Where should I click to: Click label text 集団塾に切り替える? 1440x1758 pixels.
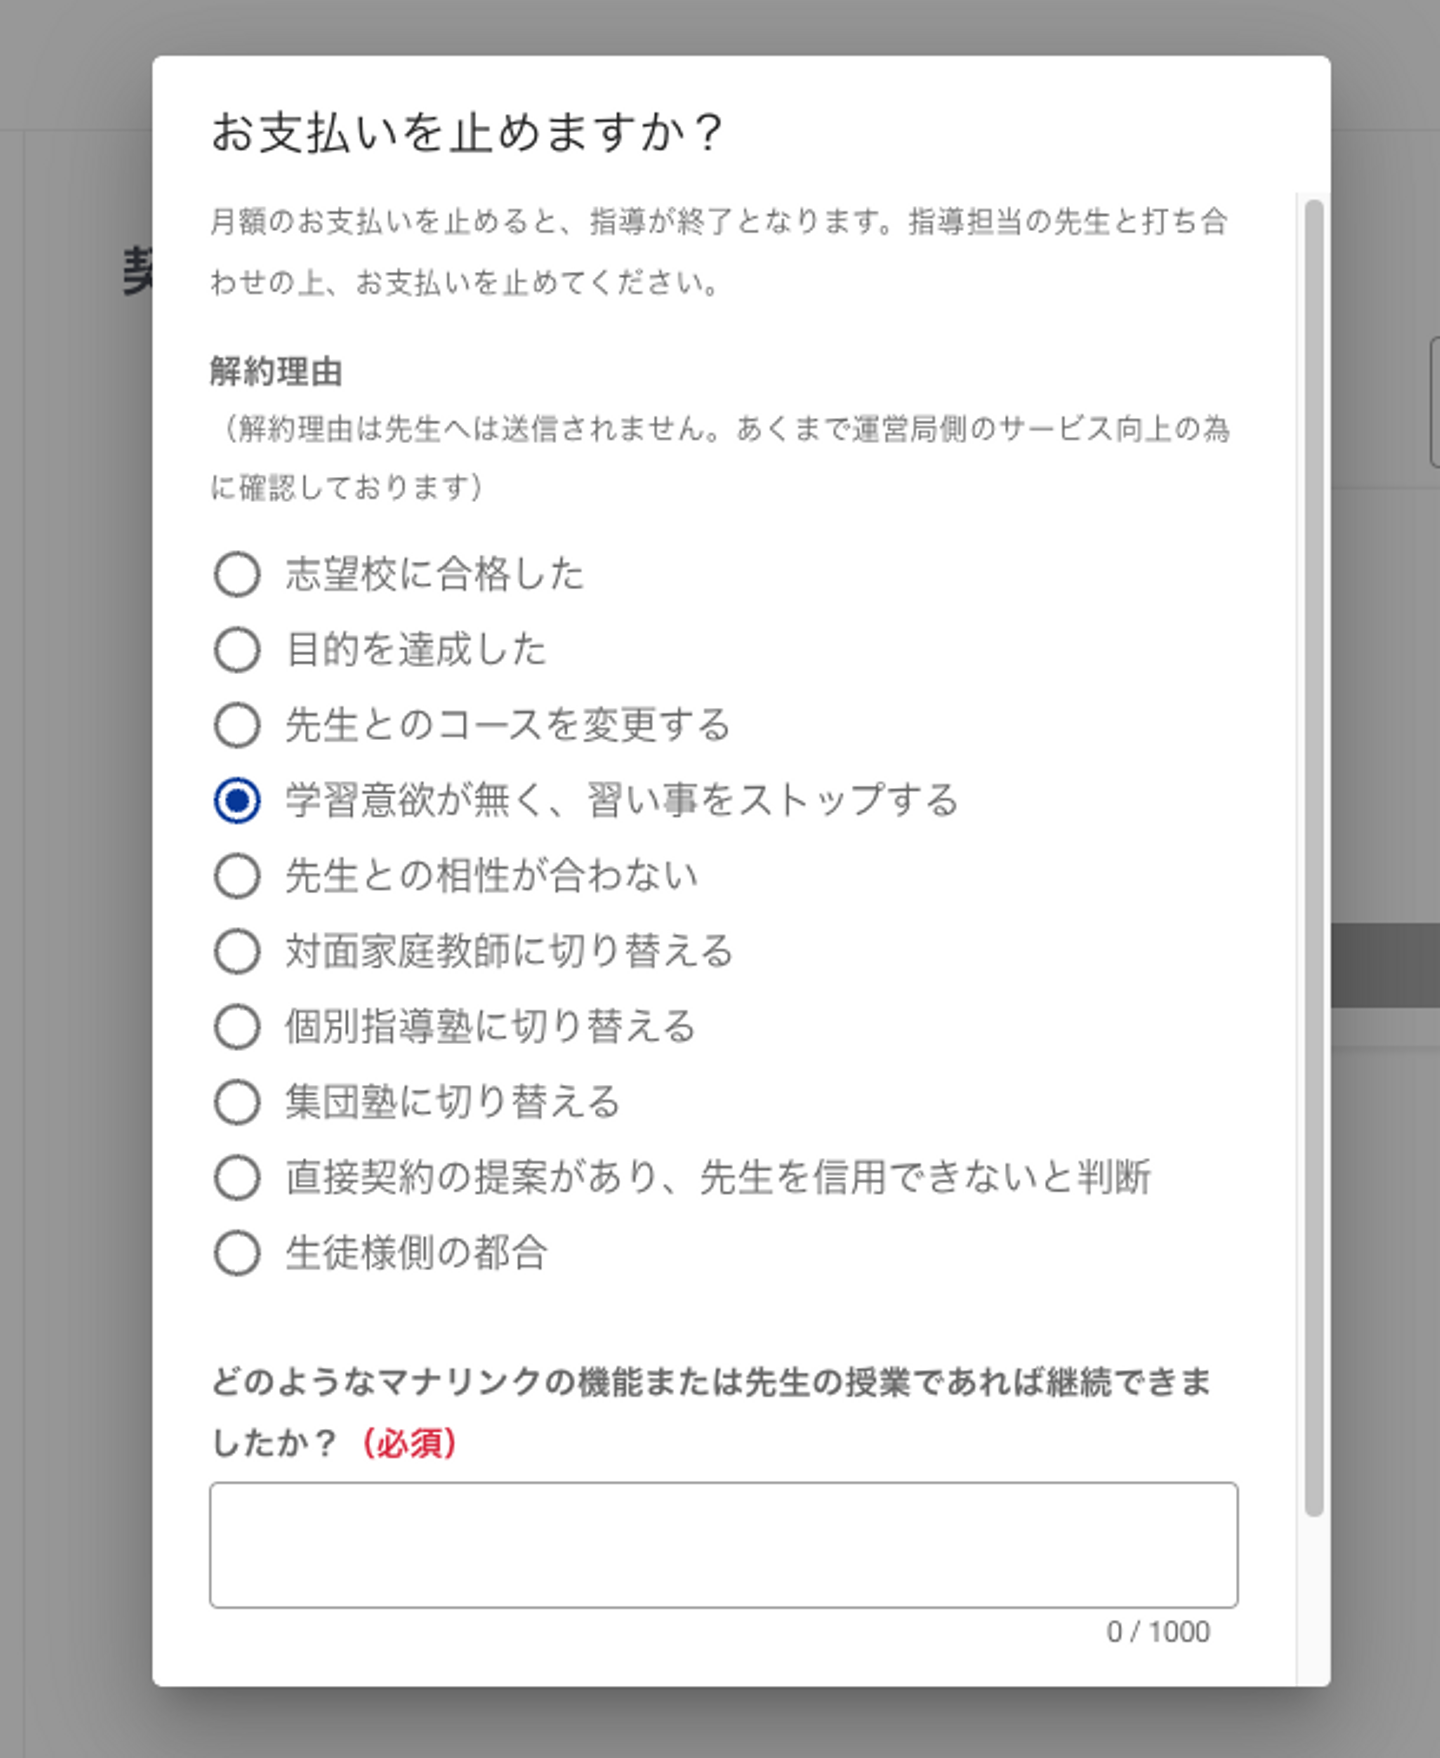453,1102
